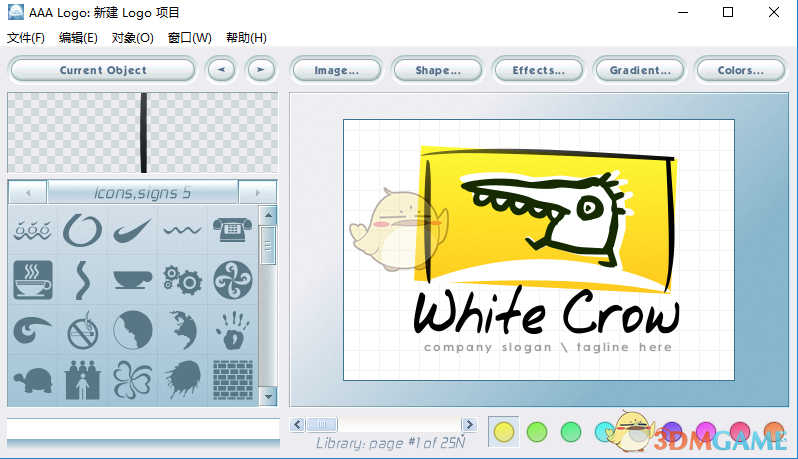Select the light green color swatch
The height and width of the screenshot is (459, 798).
[x=537, y=432]
